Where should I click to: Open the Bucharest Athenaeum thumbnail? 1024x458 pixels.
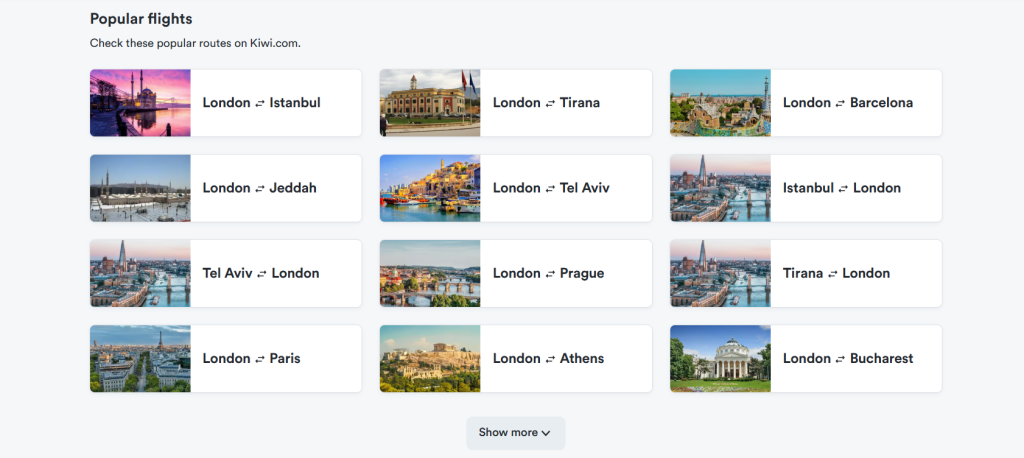tap(720, 359)
